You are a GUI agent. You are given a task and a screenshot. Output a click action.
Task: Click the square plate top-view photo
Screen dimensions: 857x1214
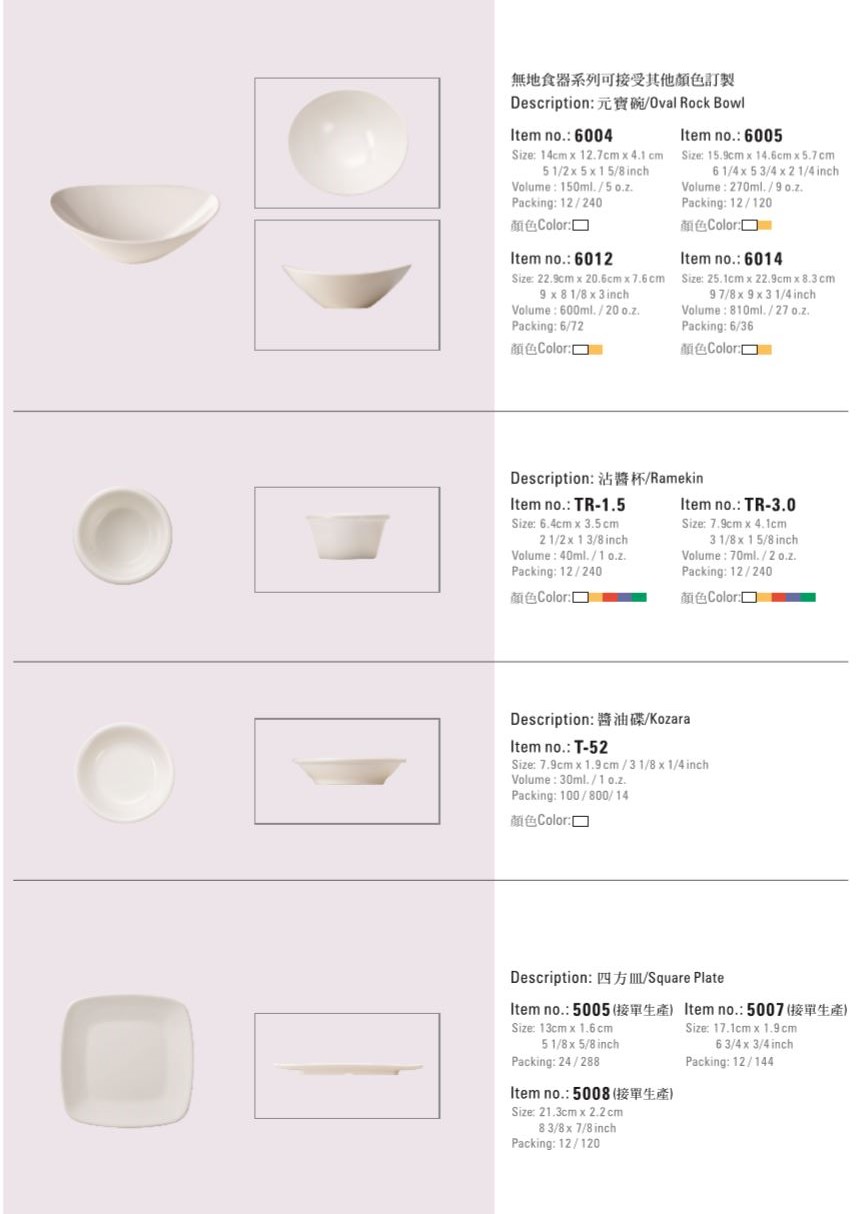[x=127, y=1061]
